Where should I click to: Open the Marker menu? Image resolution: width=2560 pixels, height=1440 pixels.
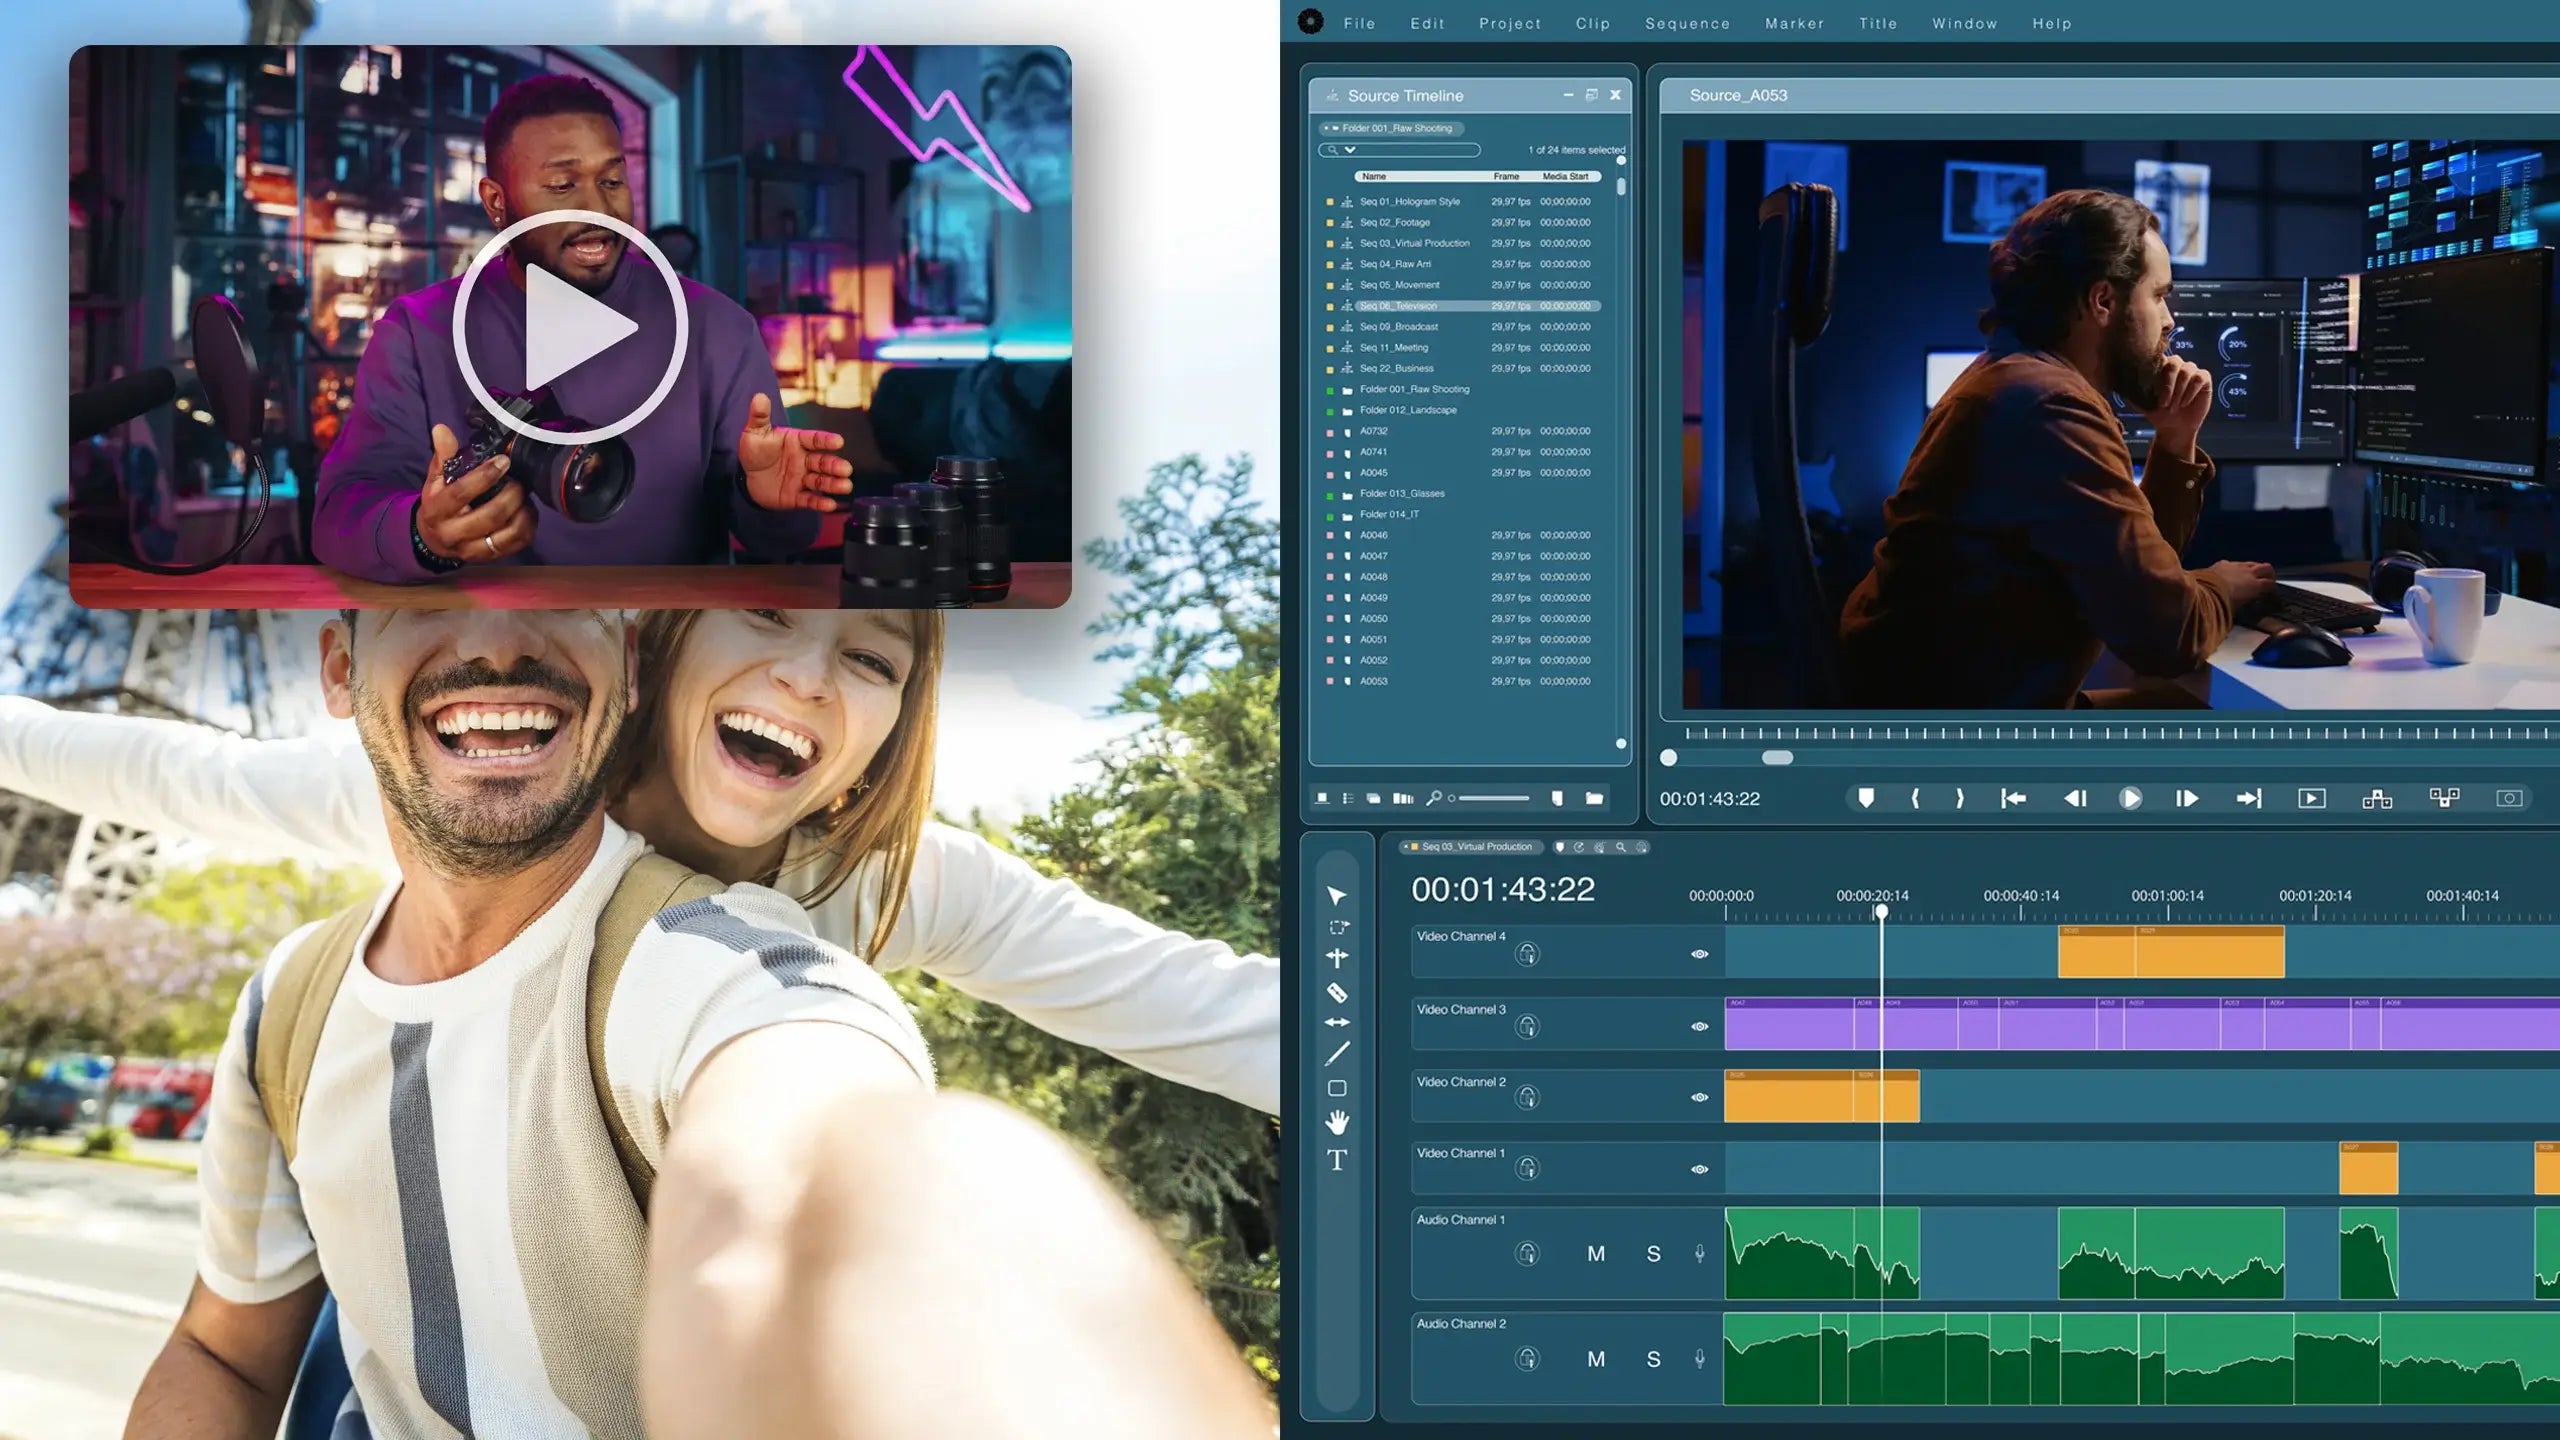coord(1794,23)
